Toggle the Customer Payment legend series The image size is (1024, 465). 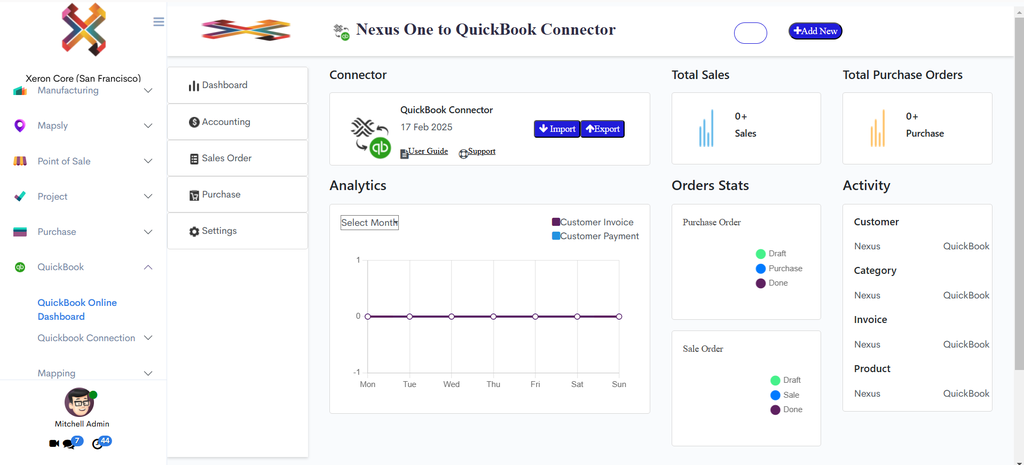click(x=596, y=236)
